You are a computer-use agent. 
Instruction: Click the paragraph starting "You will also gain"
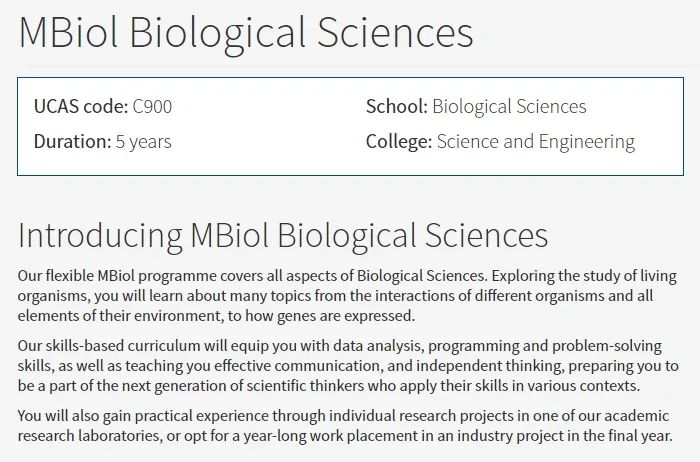point(345,426)
